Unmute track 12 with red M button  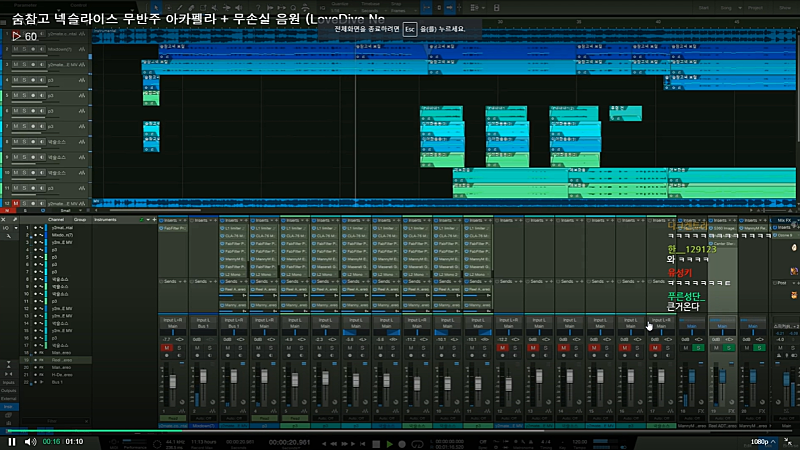pos(16,203)
